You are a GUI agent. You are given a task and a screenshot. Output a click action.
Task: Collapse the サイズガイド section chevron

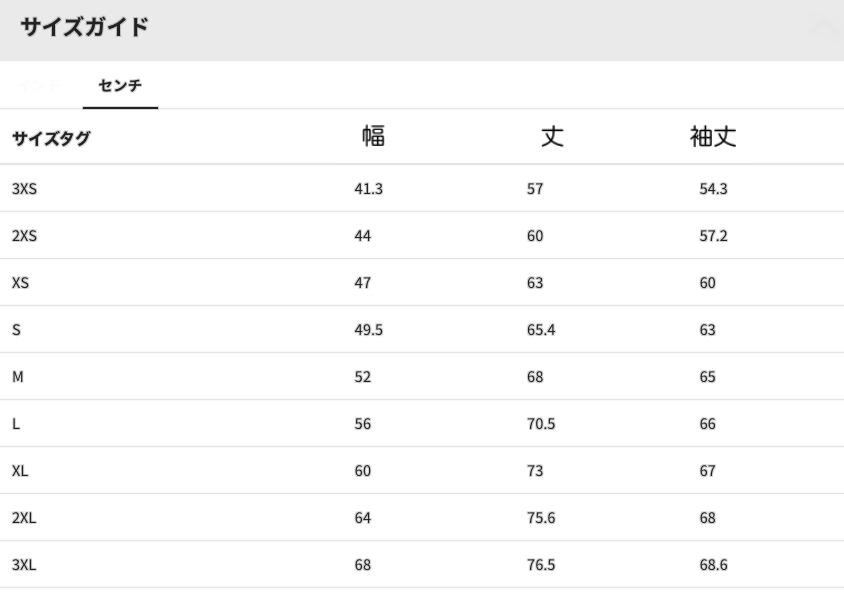point(823,28)
